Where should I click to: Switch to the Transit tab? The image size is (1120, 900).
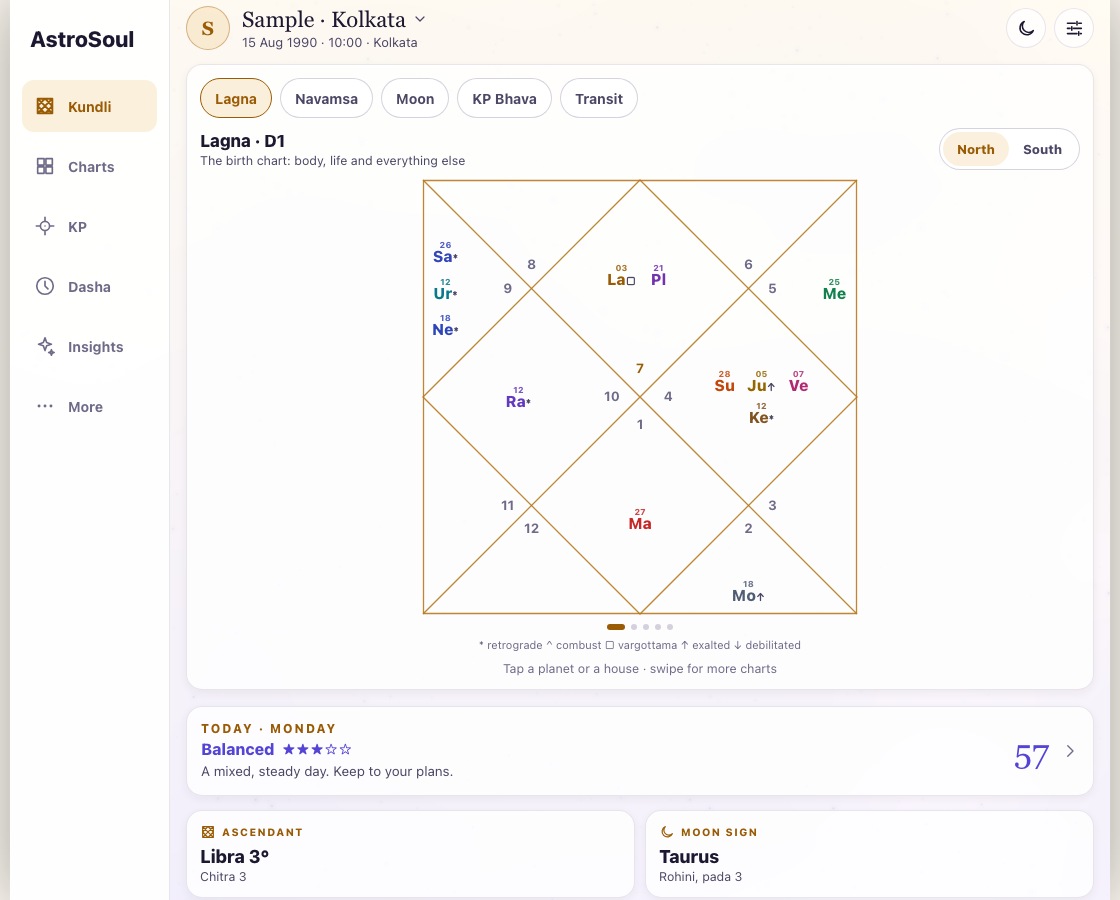(599, 99)
